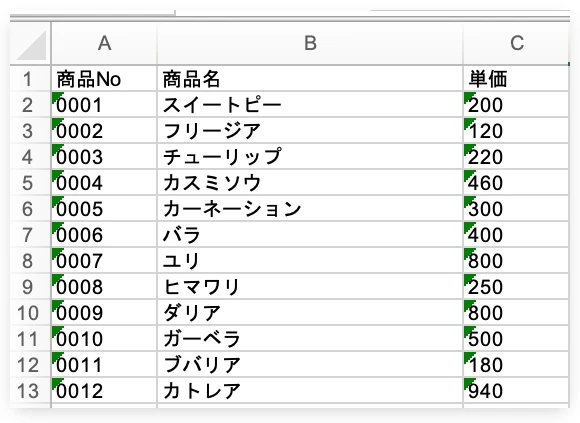Select cell containing ガーベラ
The image size is (580, 423).
coord(310,338)
